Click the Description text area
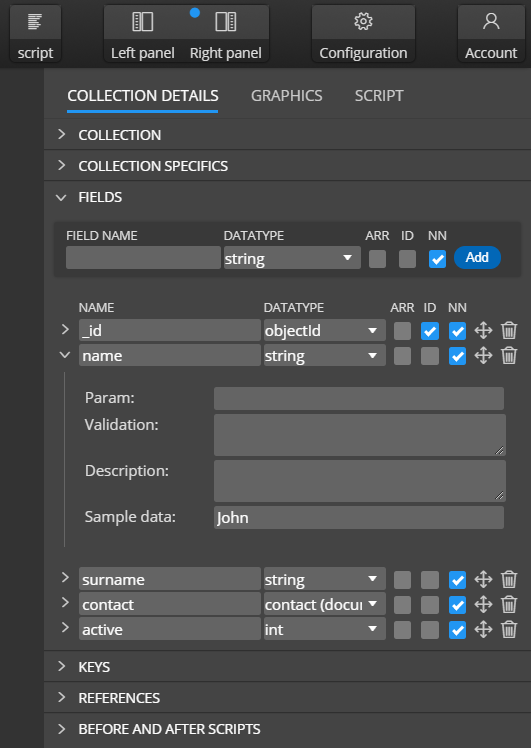The width and height of the screenshot is (531, 748). 360,481
